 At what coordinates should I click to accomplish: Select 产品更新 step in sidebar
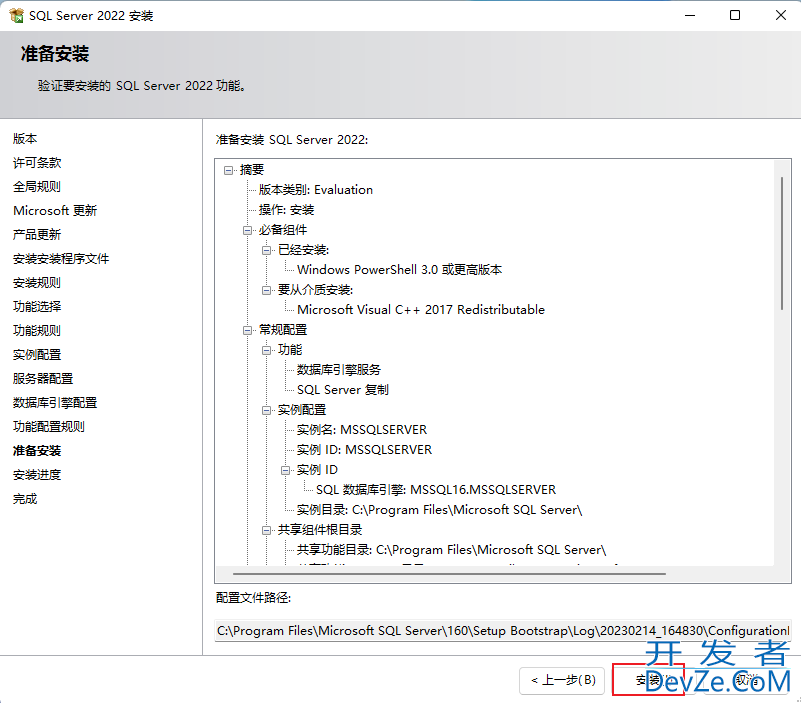pos(37,235)
